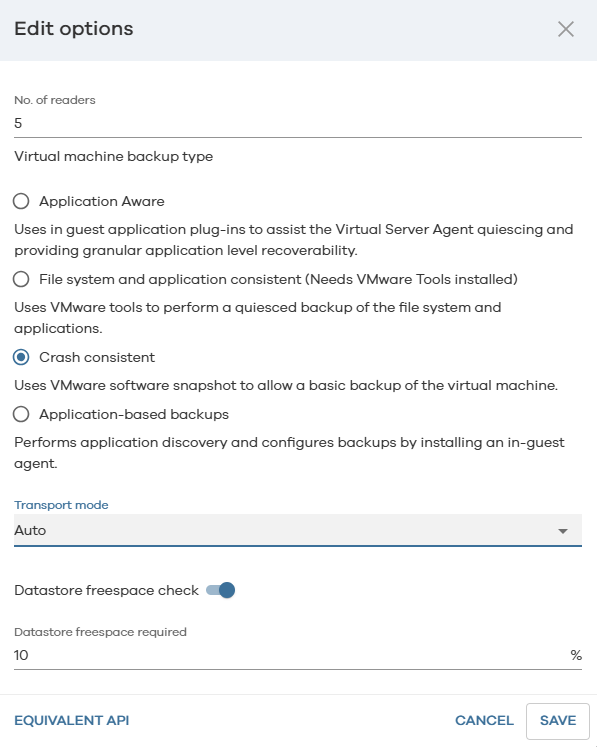Click the Application Aware label text
The height and width of the screenshot is (747, 597).
point(101,202)
